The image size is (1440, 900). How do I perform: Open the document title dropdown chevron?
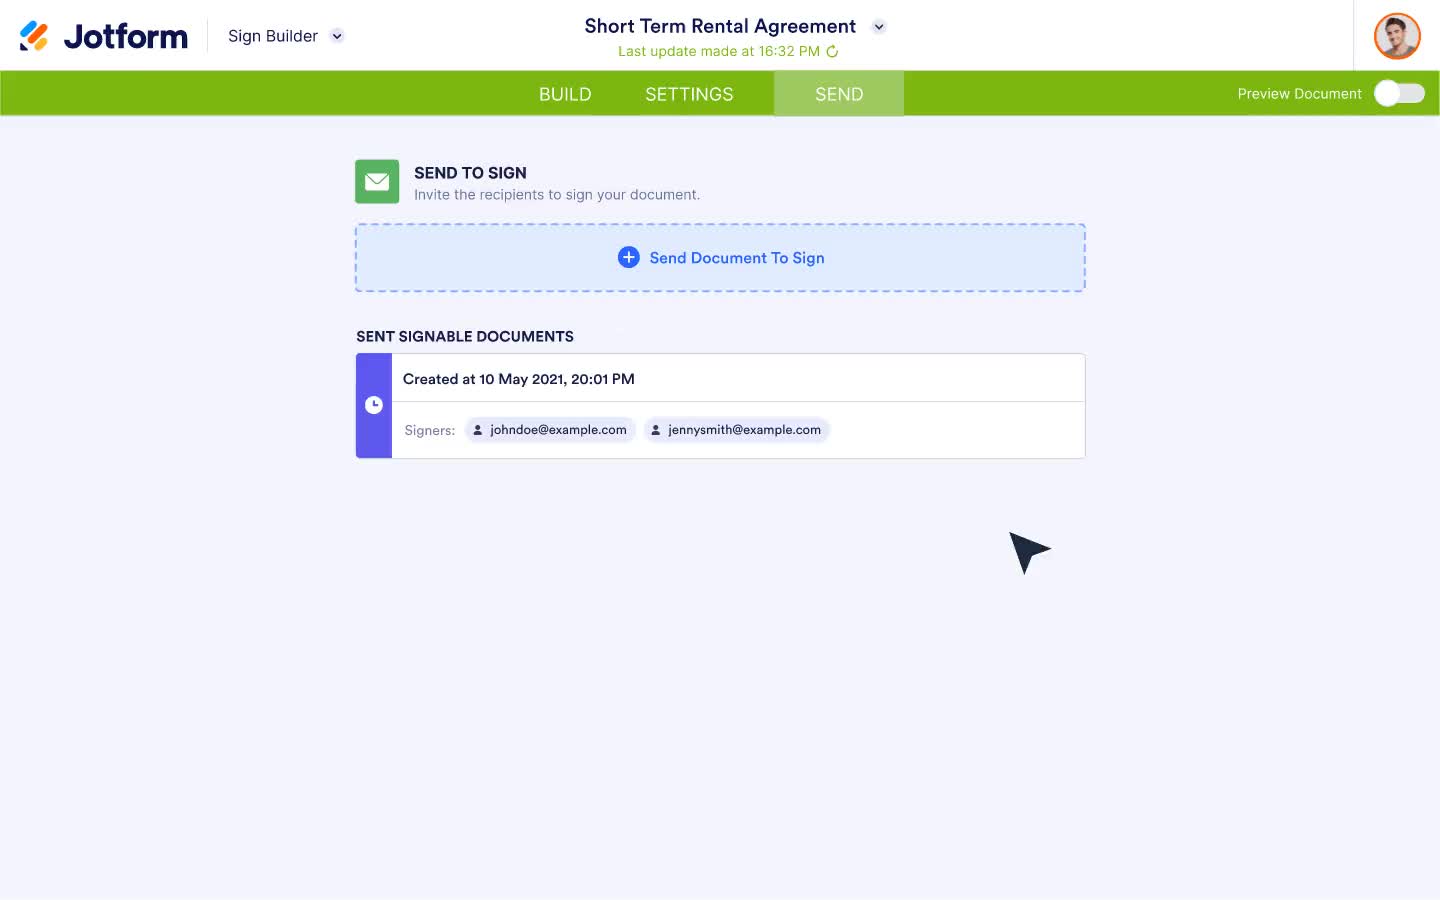coord(879,27)
